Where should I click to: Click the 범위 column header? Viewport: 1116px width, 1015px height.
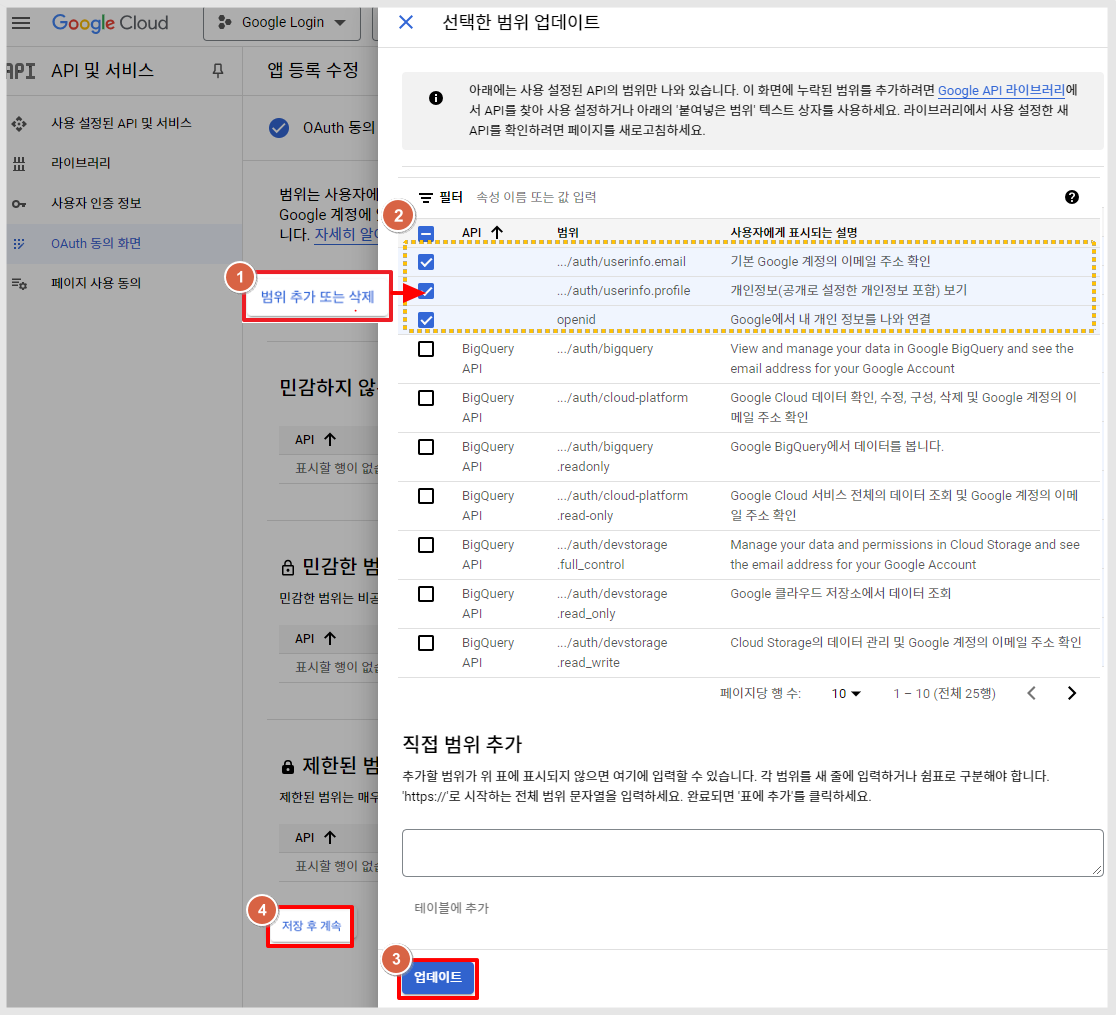(x=568, y=233)
